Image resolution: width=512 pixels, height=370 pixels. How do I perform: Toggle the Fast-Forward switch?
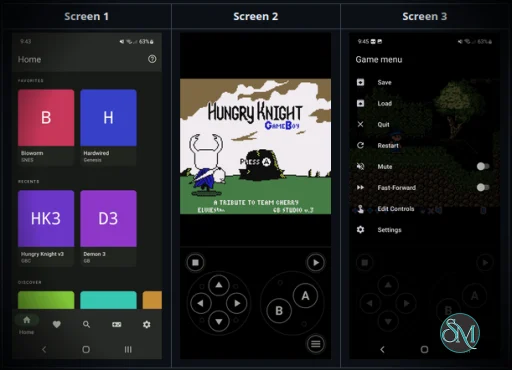click(x=483, y=187)
